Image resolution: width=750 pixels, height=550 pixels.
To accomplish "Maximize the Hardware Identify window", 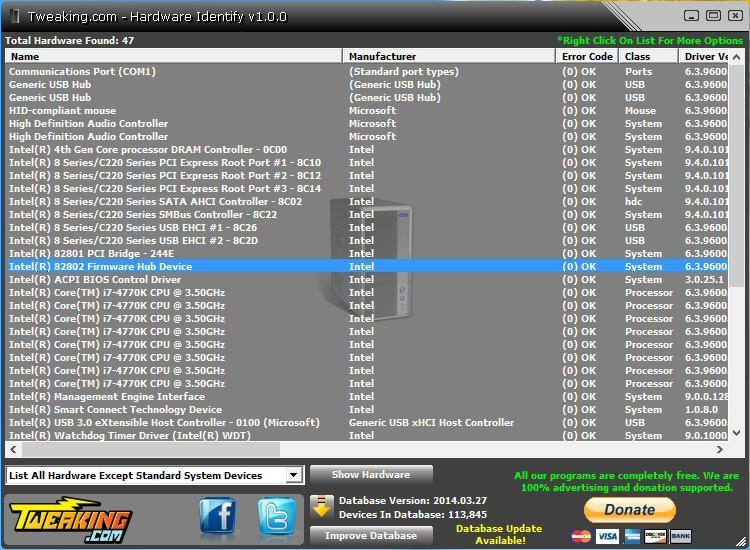I will click(713, 16).
